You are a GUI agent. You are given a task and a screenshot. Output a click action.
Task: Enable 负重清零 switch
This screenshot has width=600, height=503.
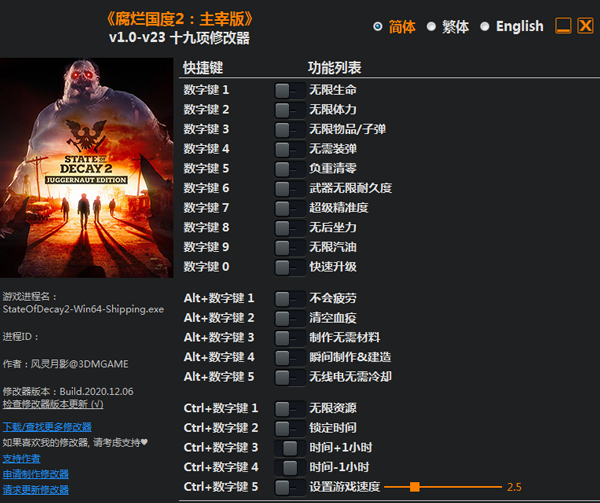click(x=290, y=169)
